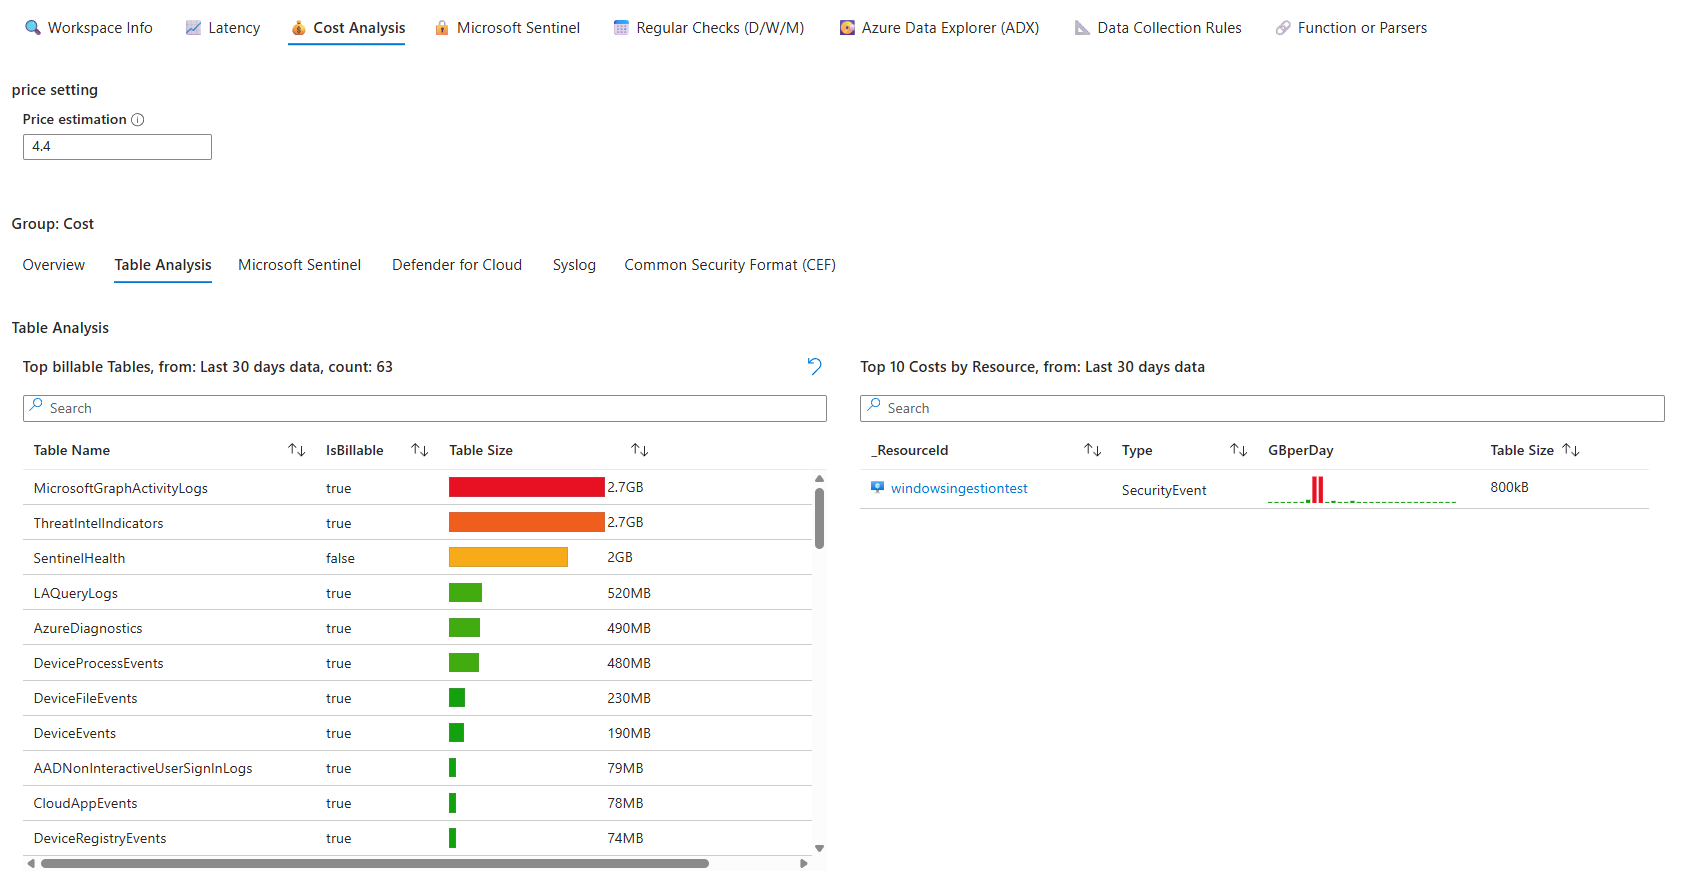
Task: Show the Price estimation info tooltip icon
Action: click(138, 120)
